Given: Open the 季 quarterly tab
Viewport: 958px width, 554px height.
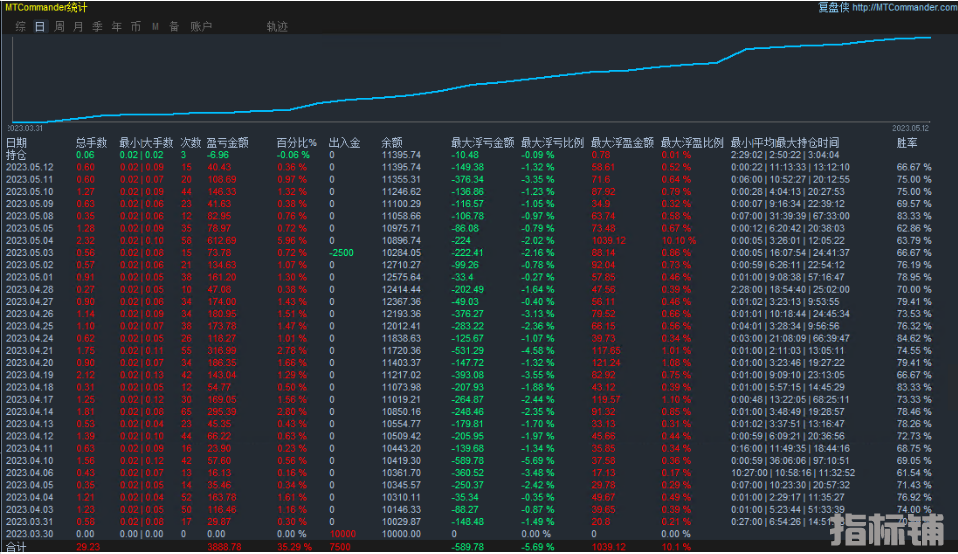Looking at the screenshot, I should 97,26.
